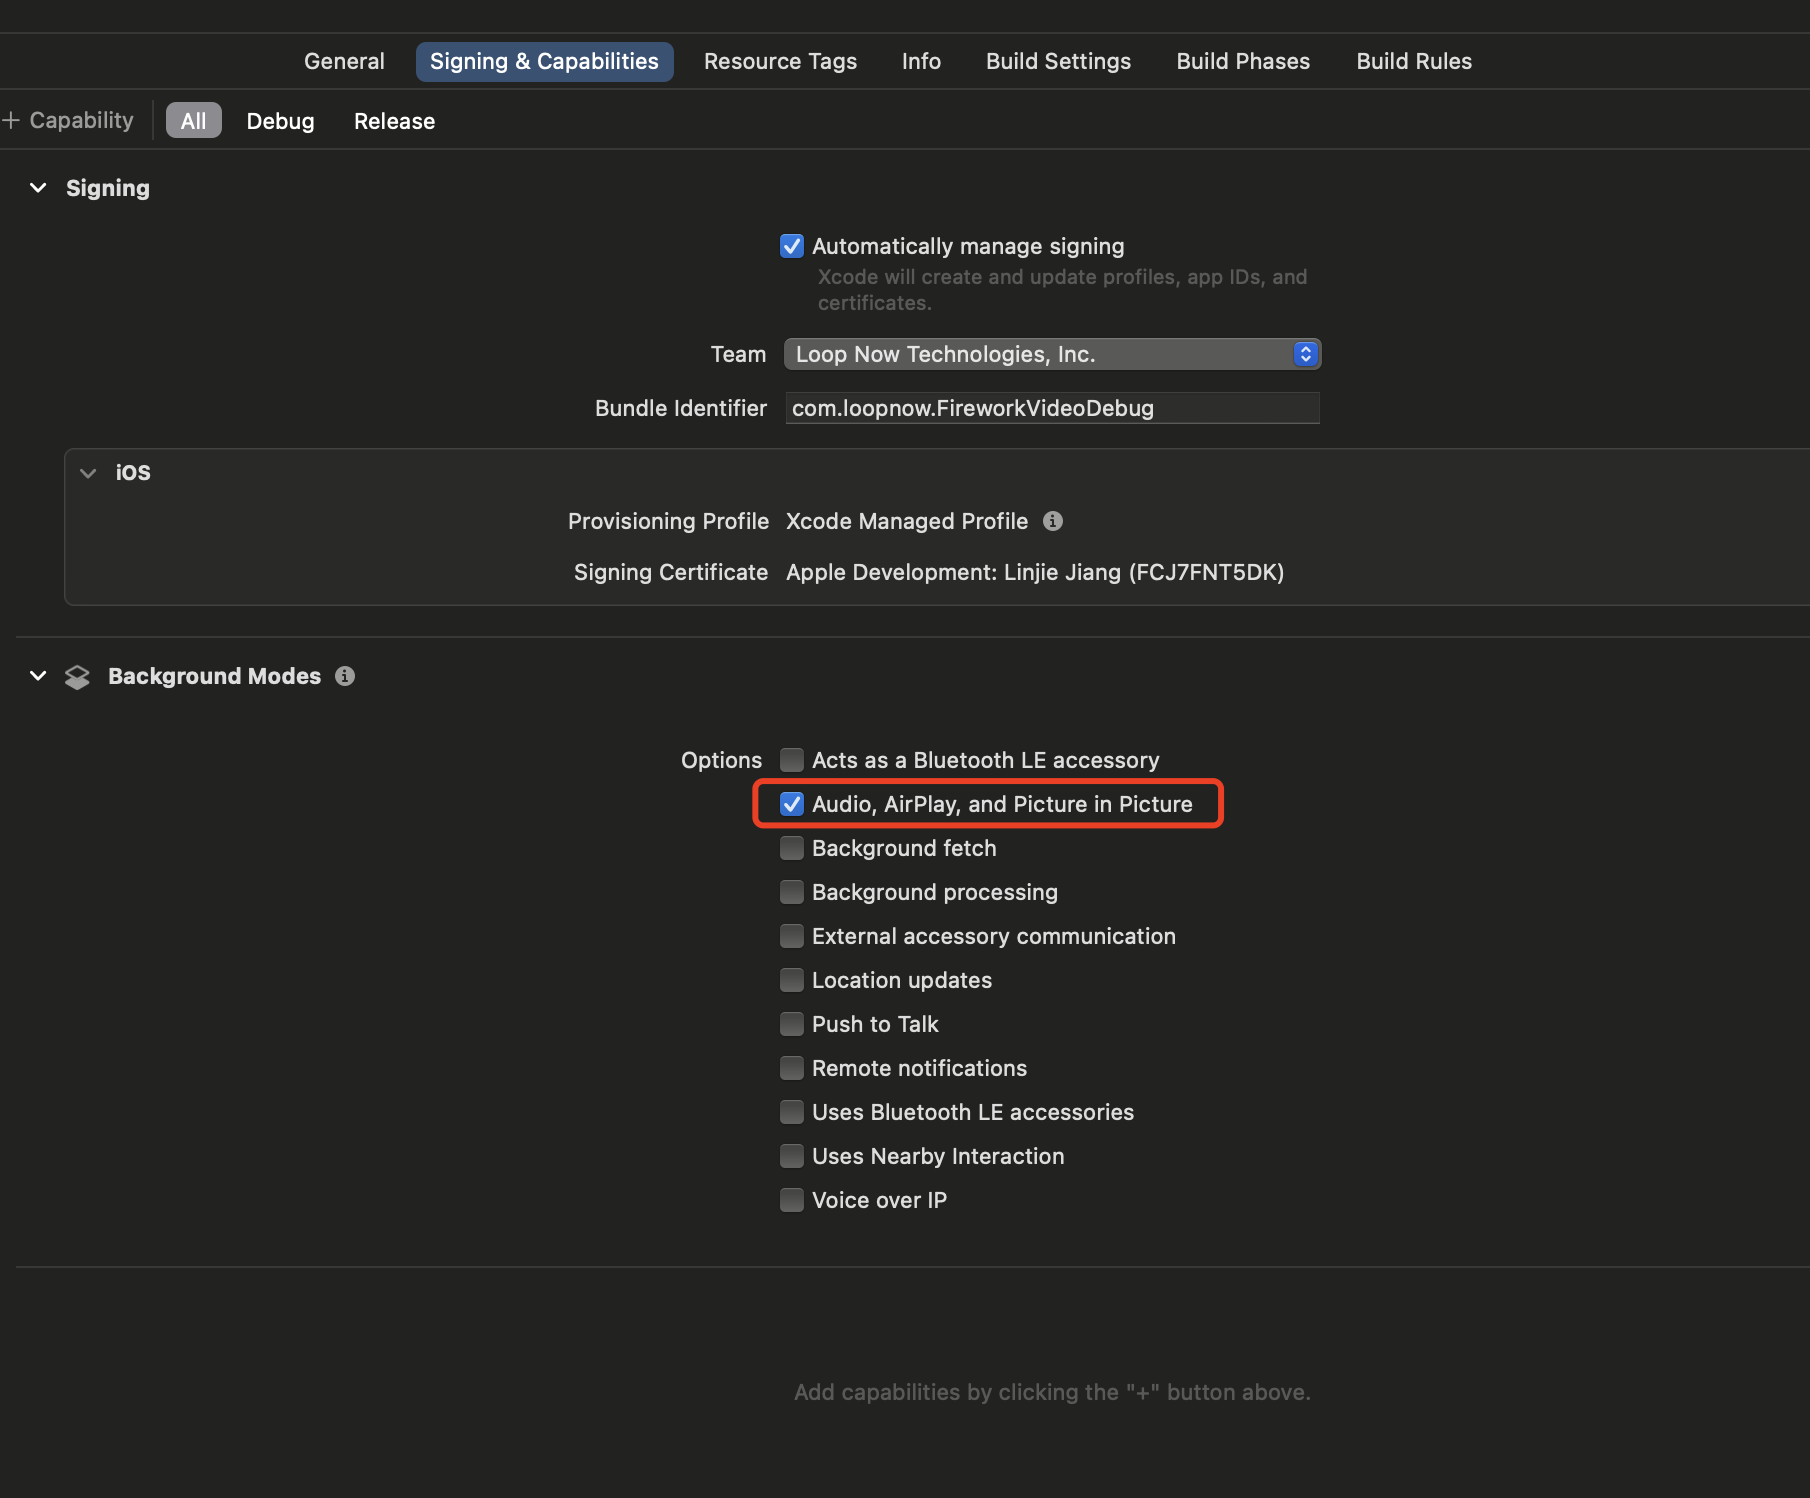Screen dimensions: 1810x1498
Task: Uncheck Automatically manage signing
Action: tap(792, 246)
